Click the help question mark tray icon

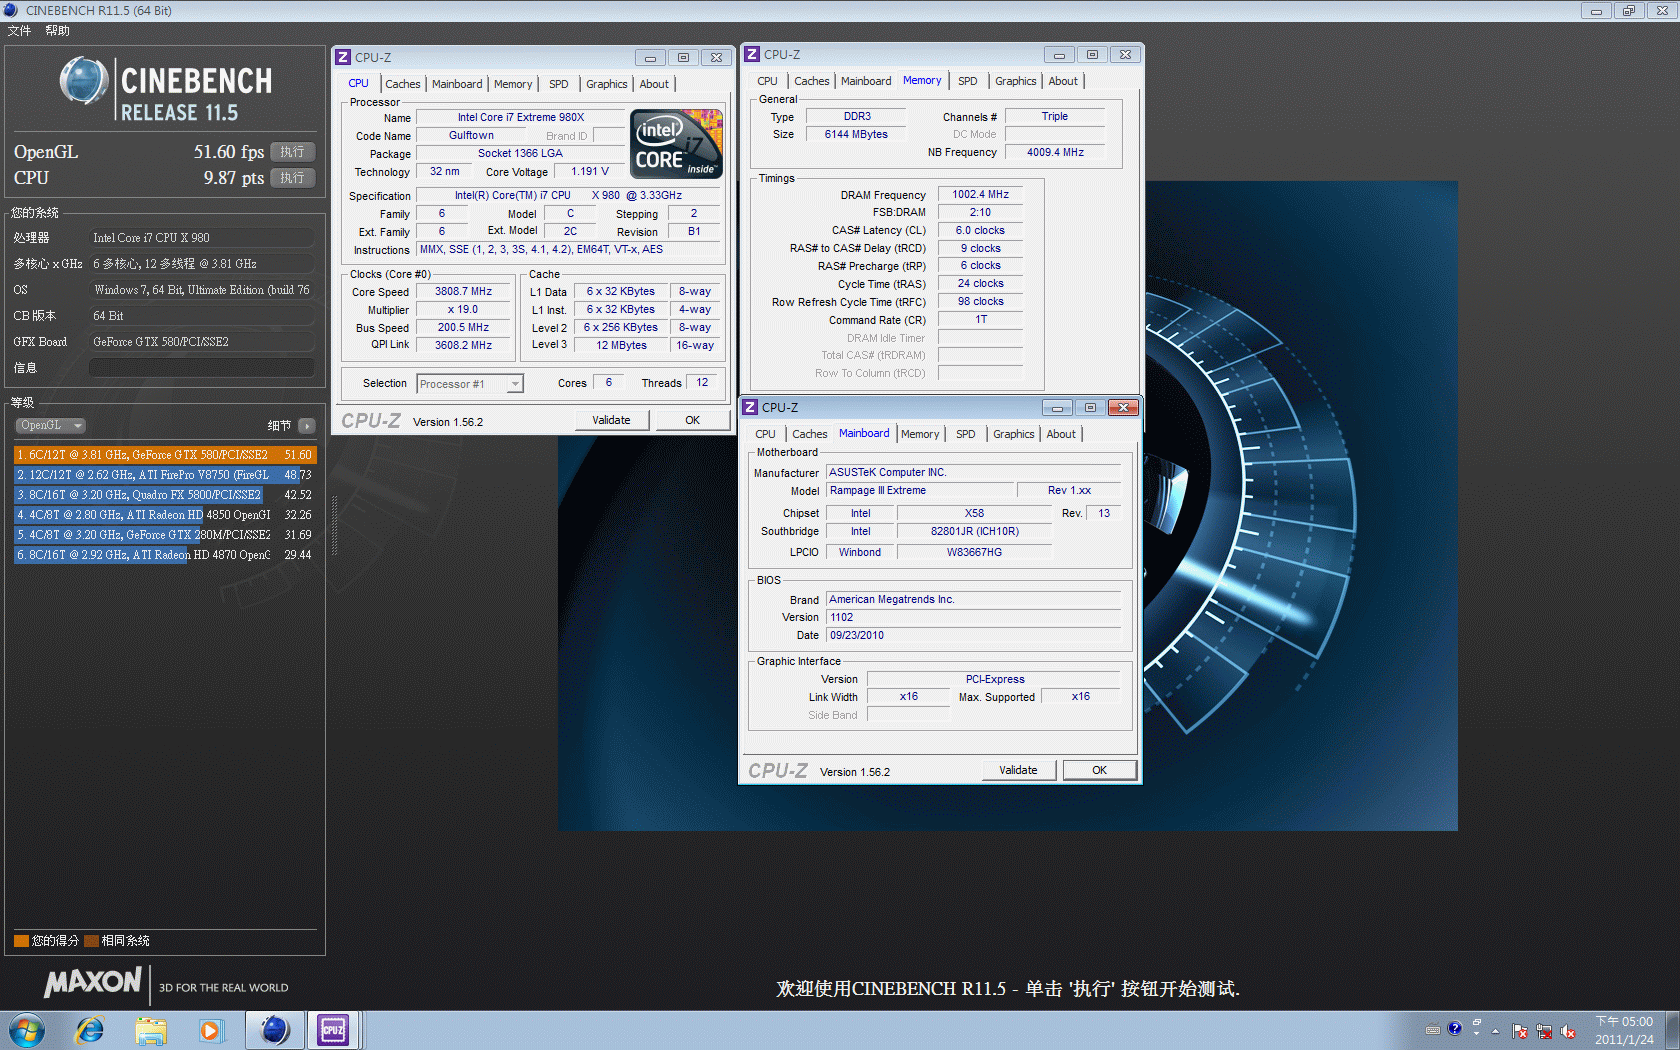(x=1454, y=1028)
